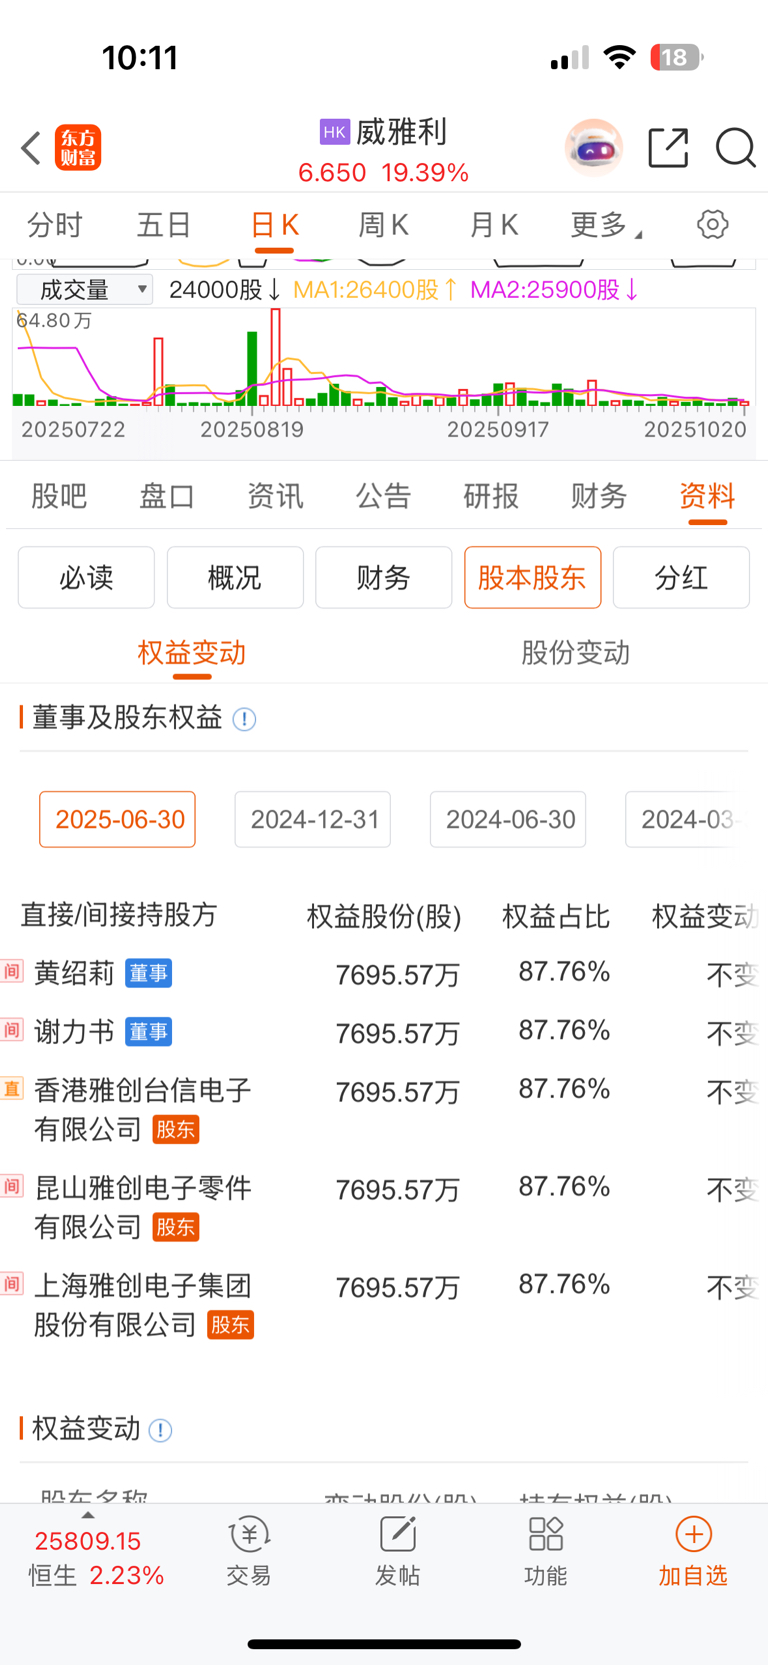The height and width of the screenshot is (1665, 769).
Task: Tap the 股本股东 button
Action: pos(532,577)
